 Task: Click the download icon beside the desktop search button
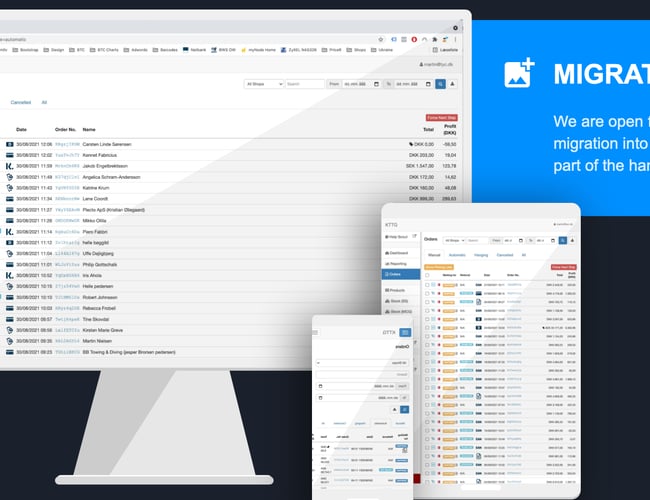coord(451,84)
